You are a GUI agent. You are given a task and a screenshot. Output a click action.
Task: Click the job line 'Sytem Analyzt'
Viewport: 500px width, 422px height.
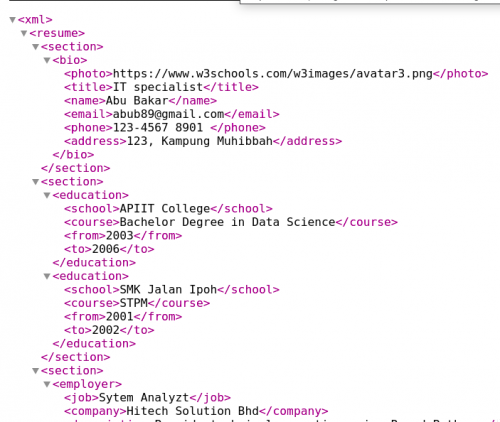(147, 398)
